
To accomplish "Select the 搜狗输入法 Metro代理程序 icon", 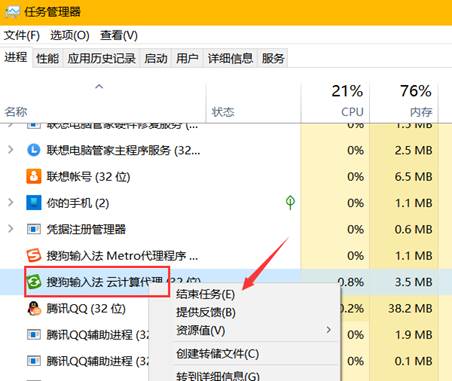I will [34, 256].
